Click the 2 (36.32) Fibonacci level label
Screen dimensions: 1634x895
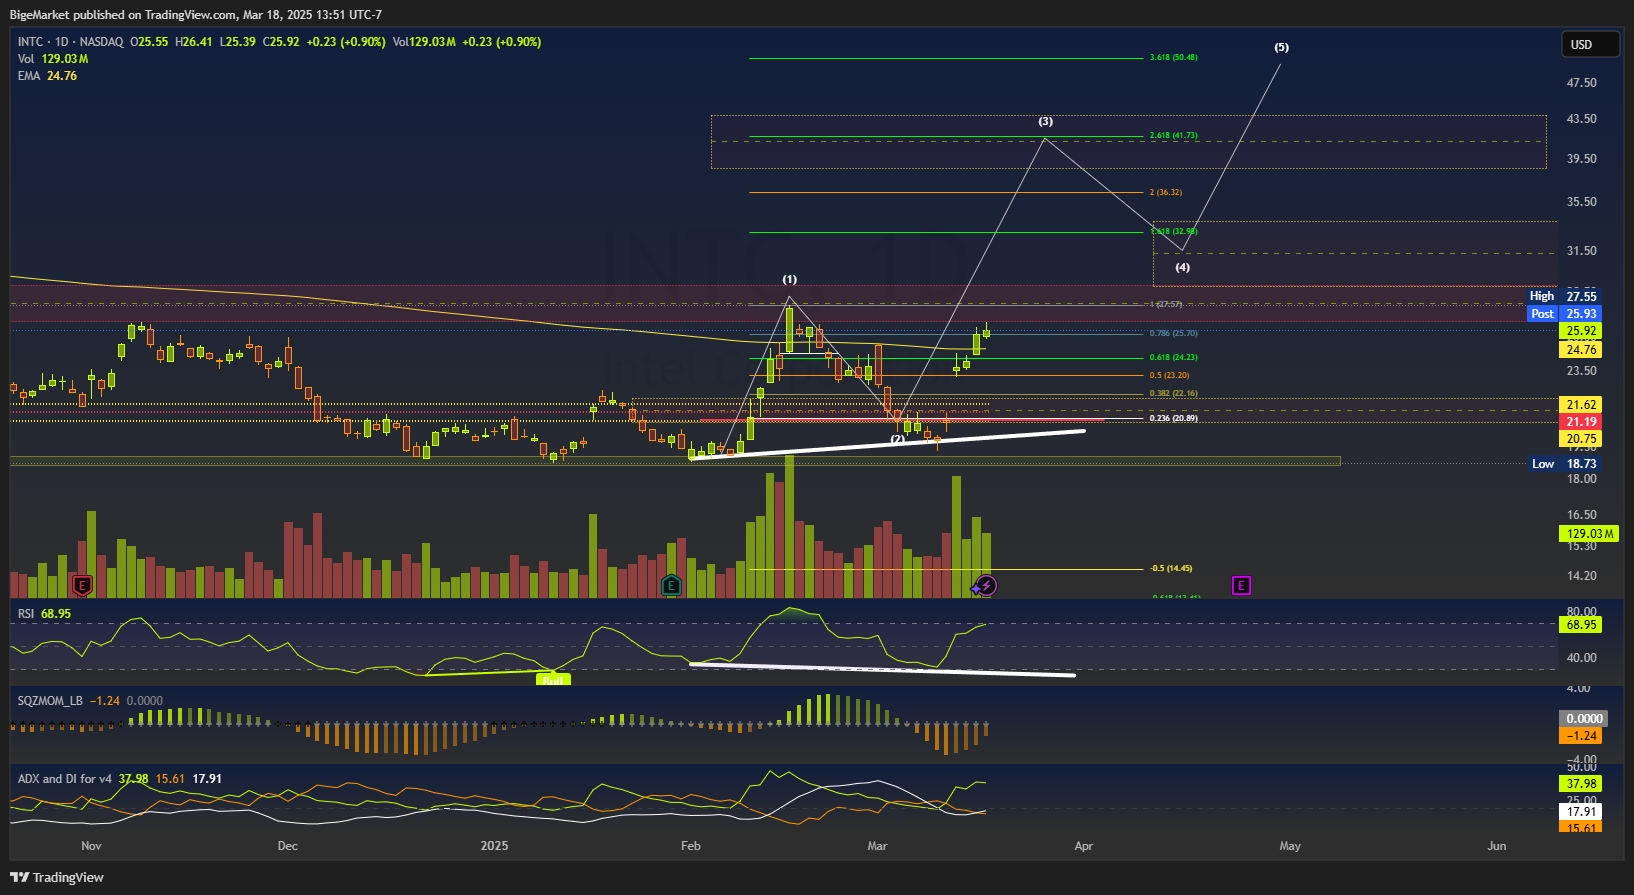point(1166,193)
